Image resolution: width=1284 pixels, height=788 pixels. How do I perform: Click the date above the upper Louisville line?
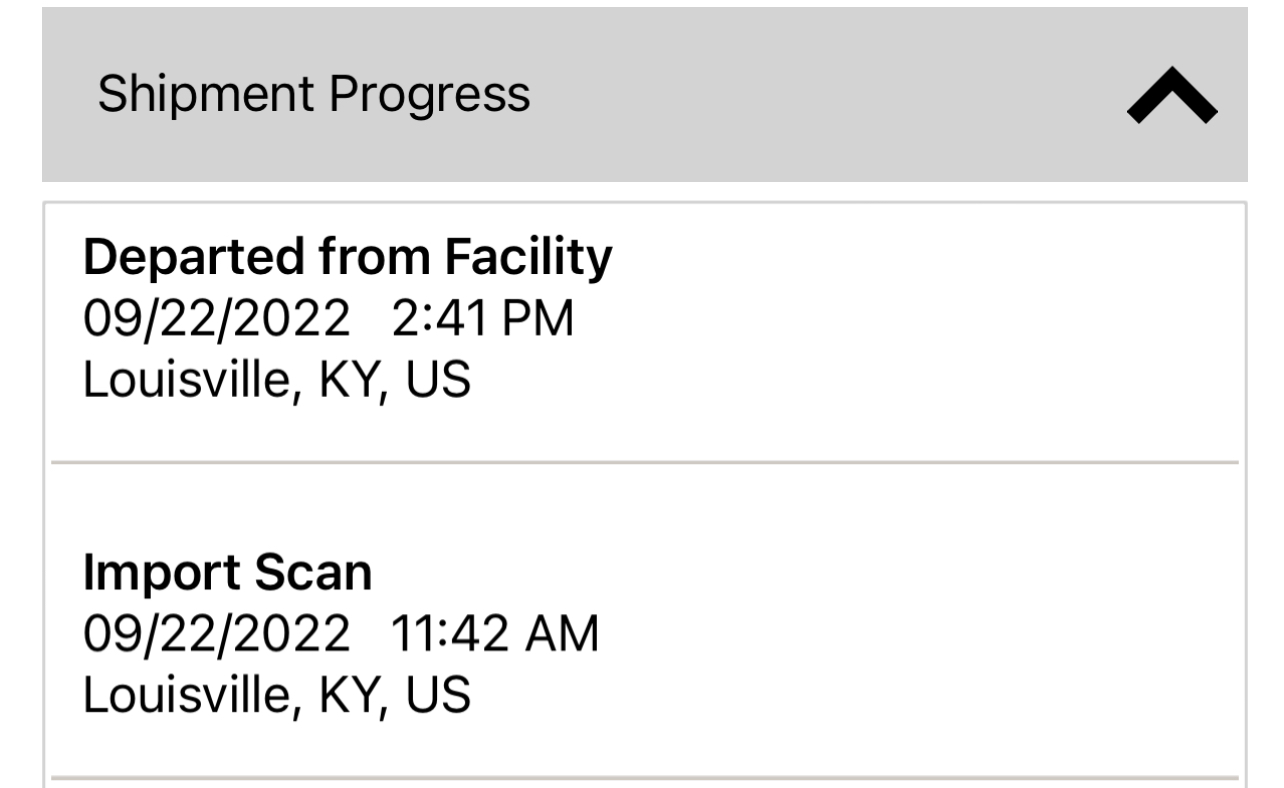[216, 319]
